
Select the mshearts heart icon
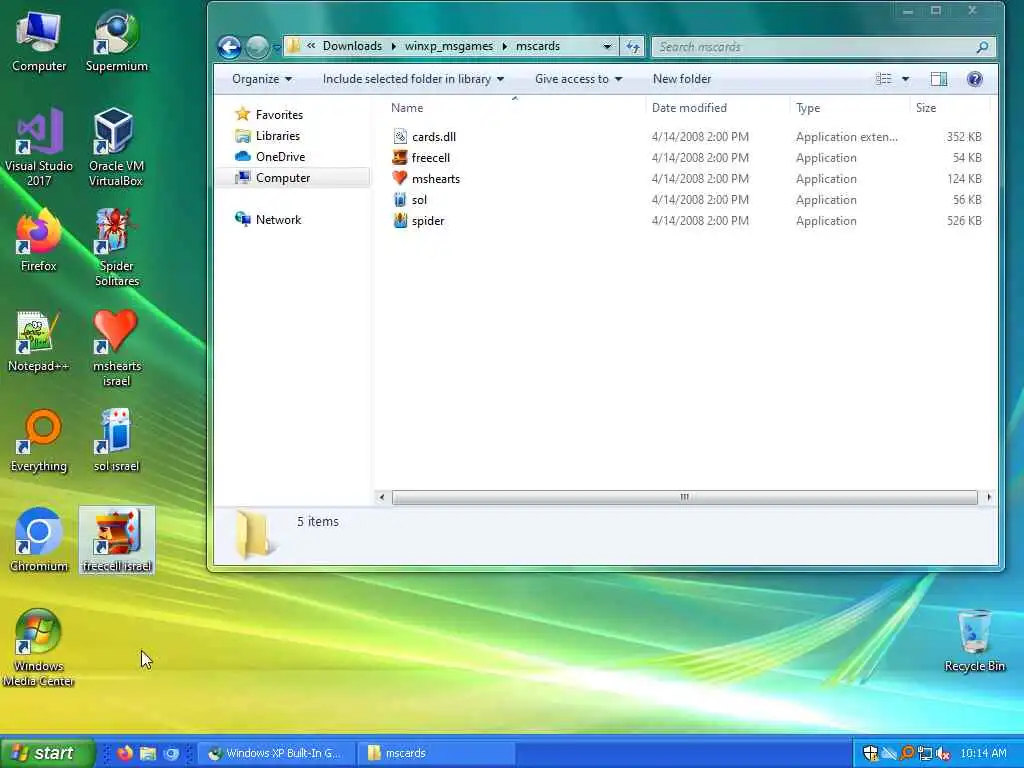click(400, 178)
